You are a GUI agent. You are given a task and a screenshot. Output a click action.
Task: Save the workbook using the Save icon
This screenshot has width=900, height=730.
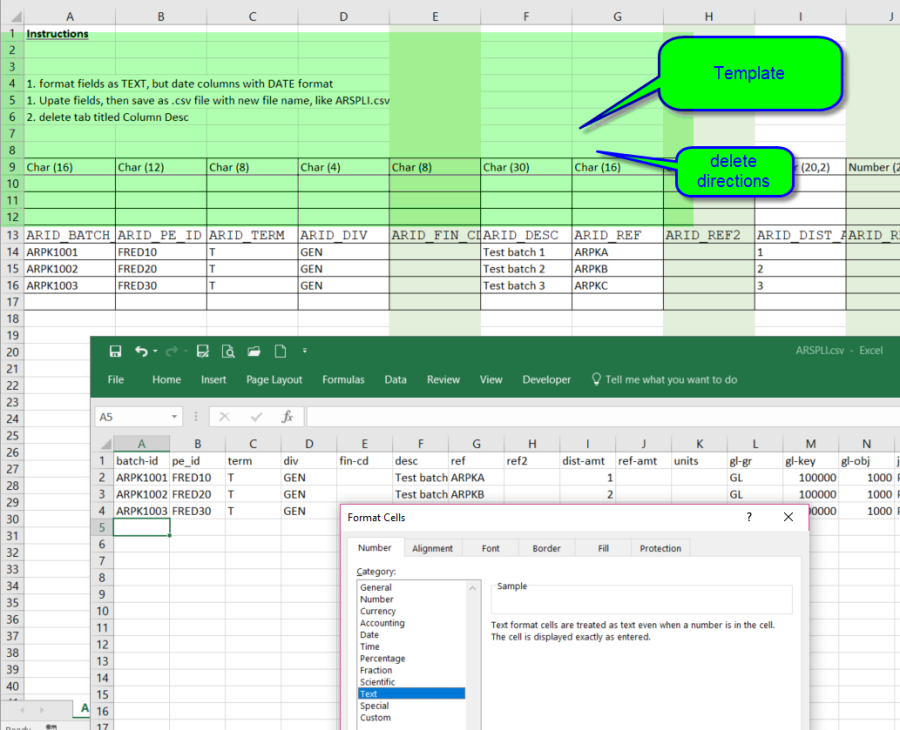pos(115,350)
